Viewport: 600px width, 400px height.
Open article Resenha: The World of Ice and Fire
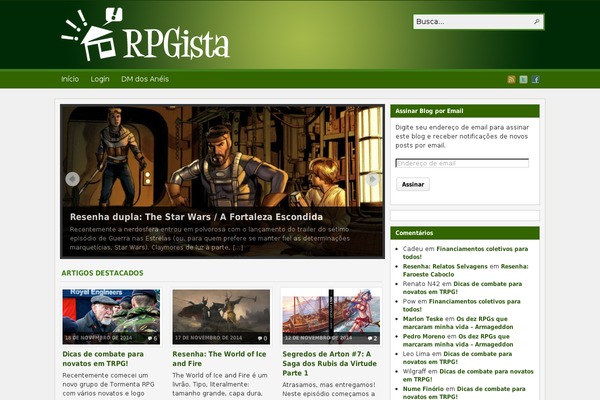tap(219, 359)
